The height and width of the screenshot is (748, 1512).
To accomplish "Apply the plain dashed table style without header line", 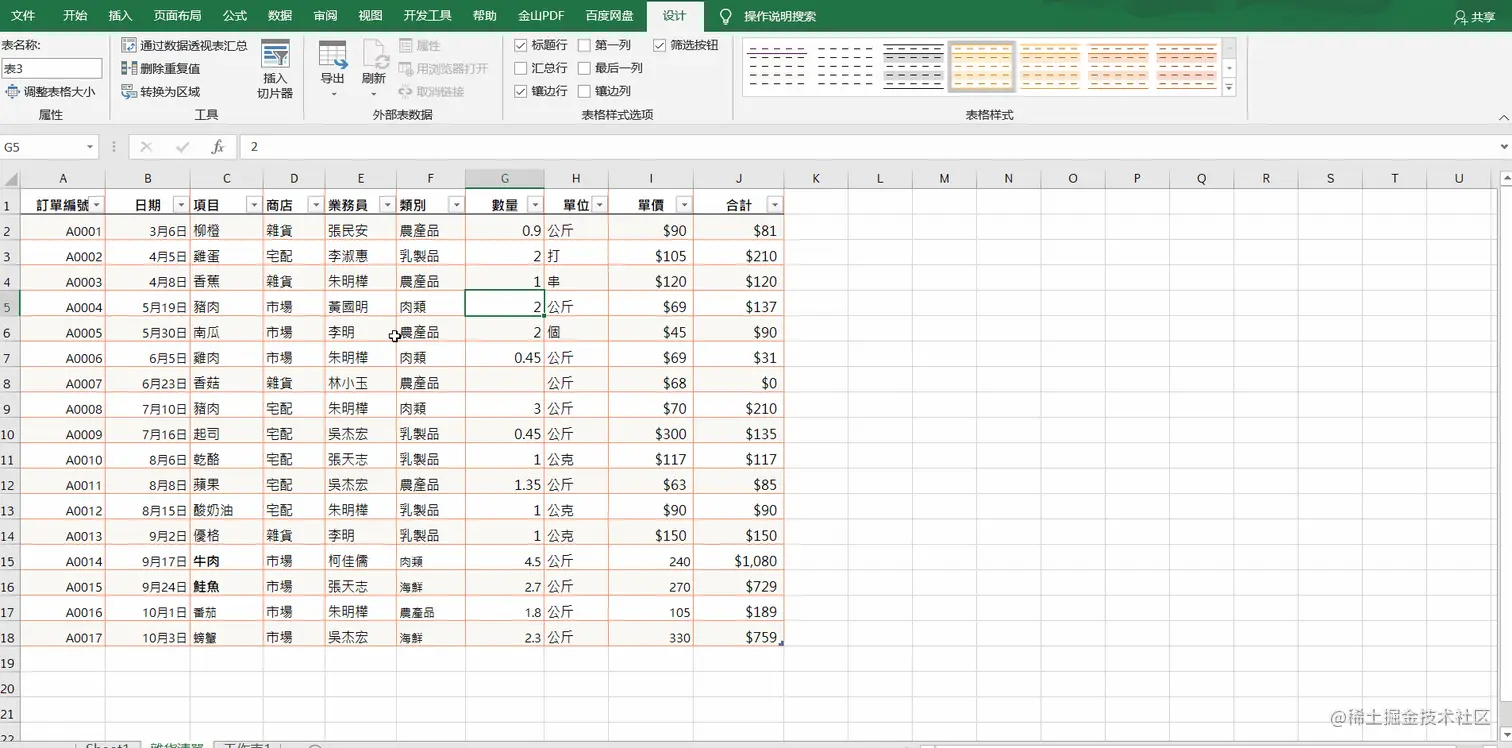I will coord(845,66).
